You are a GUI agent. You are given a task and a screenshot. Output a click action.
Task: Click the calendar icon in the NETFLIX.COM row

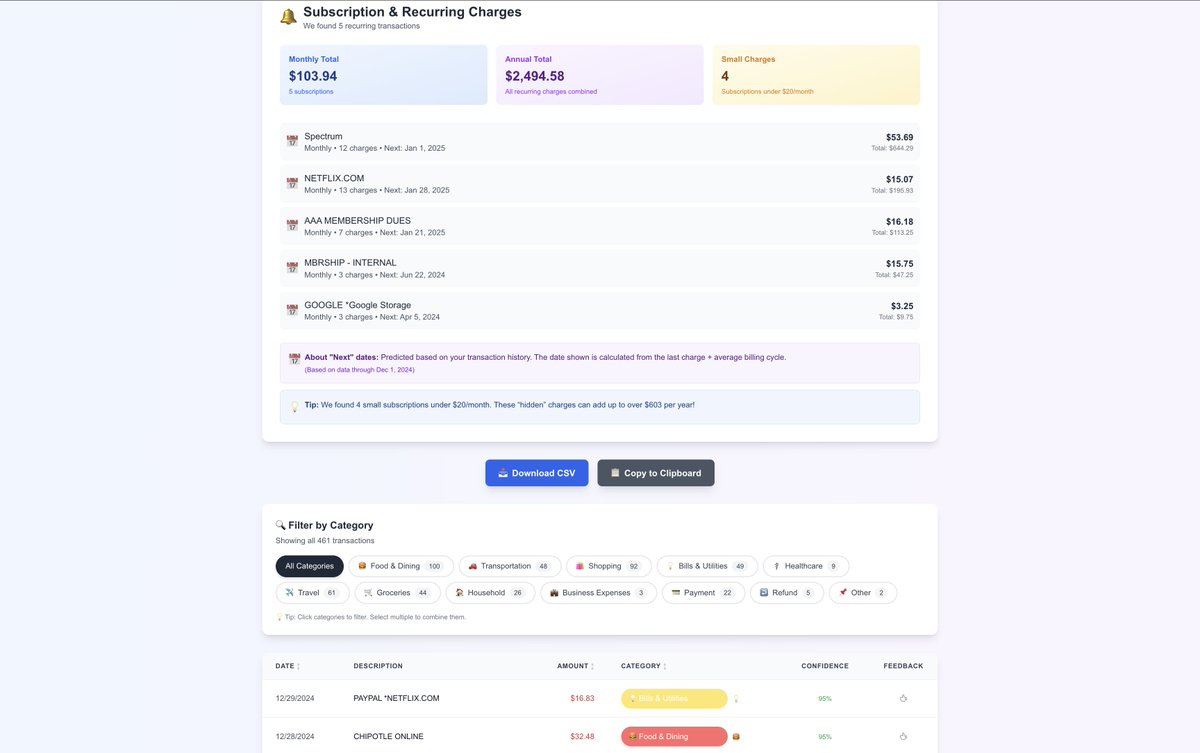(x=292, y=184)
